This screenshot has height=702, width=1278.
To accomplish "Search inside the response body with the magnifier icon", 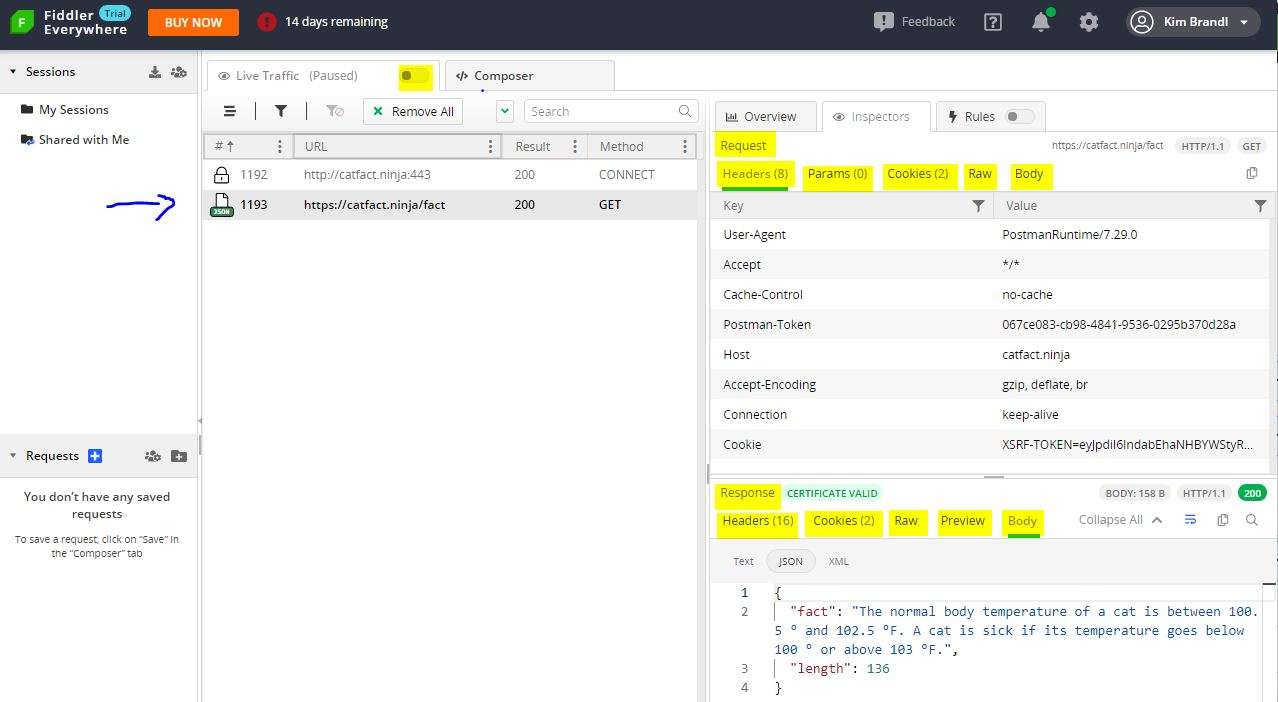I will [x=1252, y=520].
